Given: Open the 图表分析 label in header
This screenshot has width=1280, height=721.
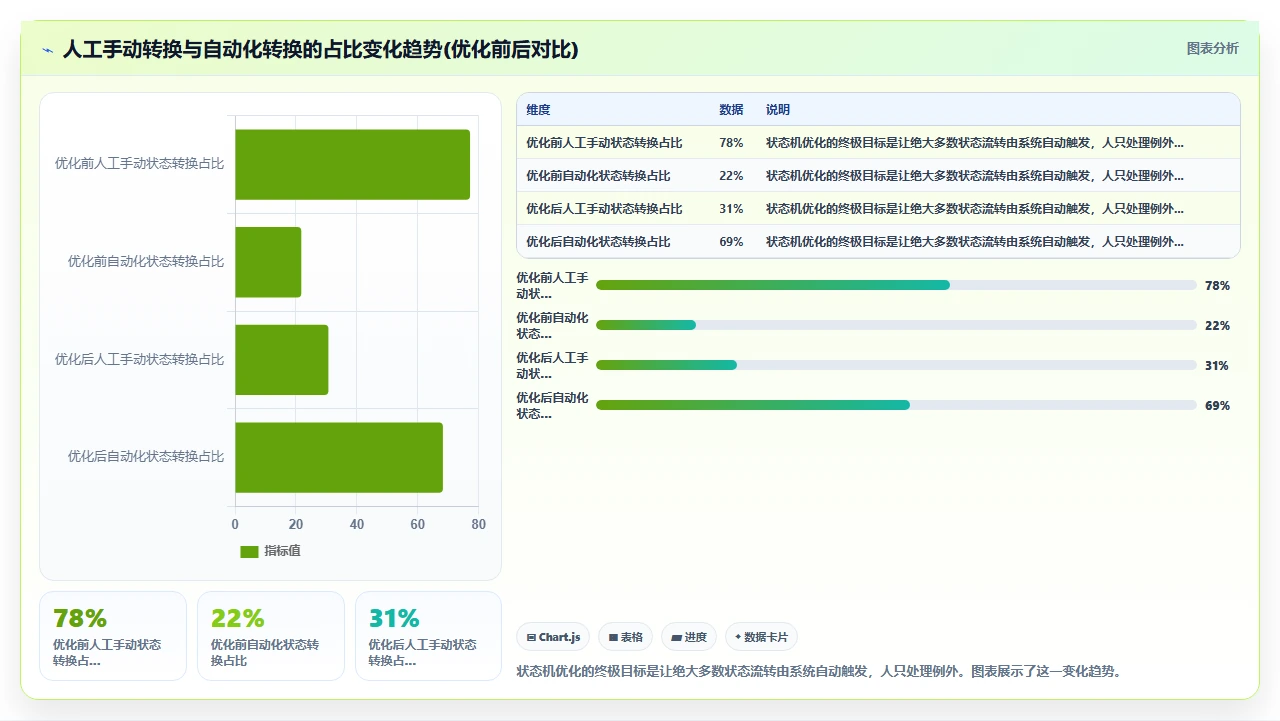Looking at the screenshot, I should [1212, 48].
